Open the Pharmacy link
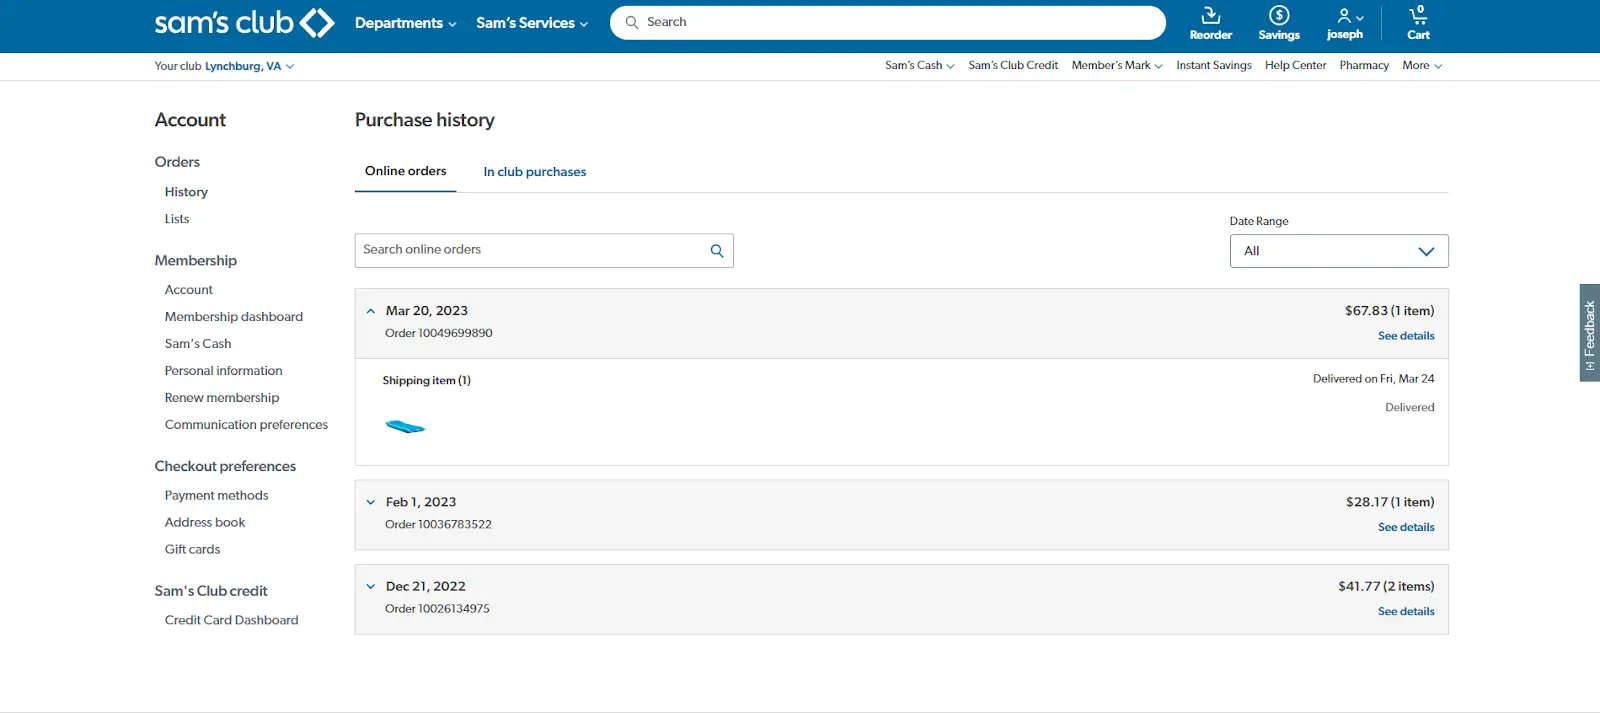 [1364, 65]
